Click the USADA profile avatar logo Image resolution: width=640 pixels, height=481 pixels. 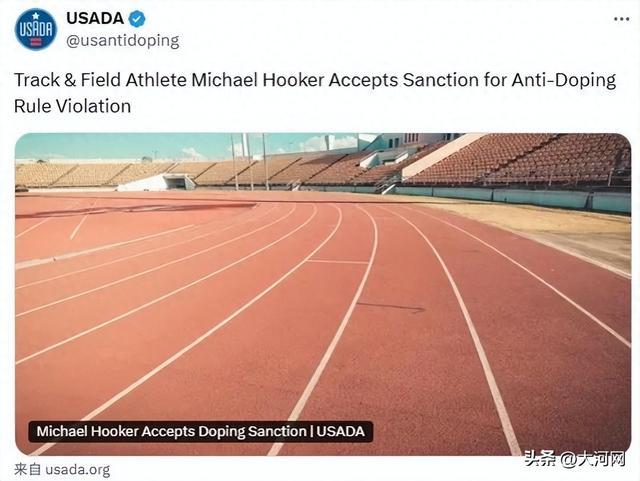[x=35, y=28]
